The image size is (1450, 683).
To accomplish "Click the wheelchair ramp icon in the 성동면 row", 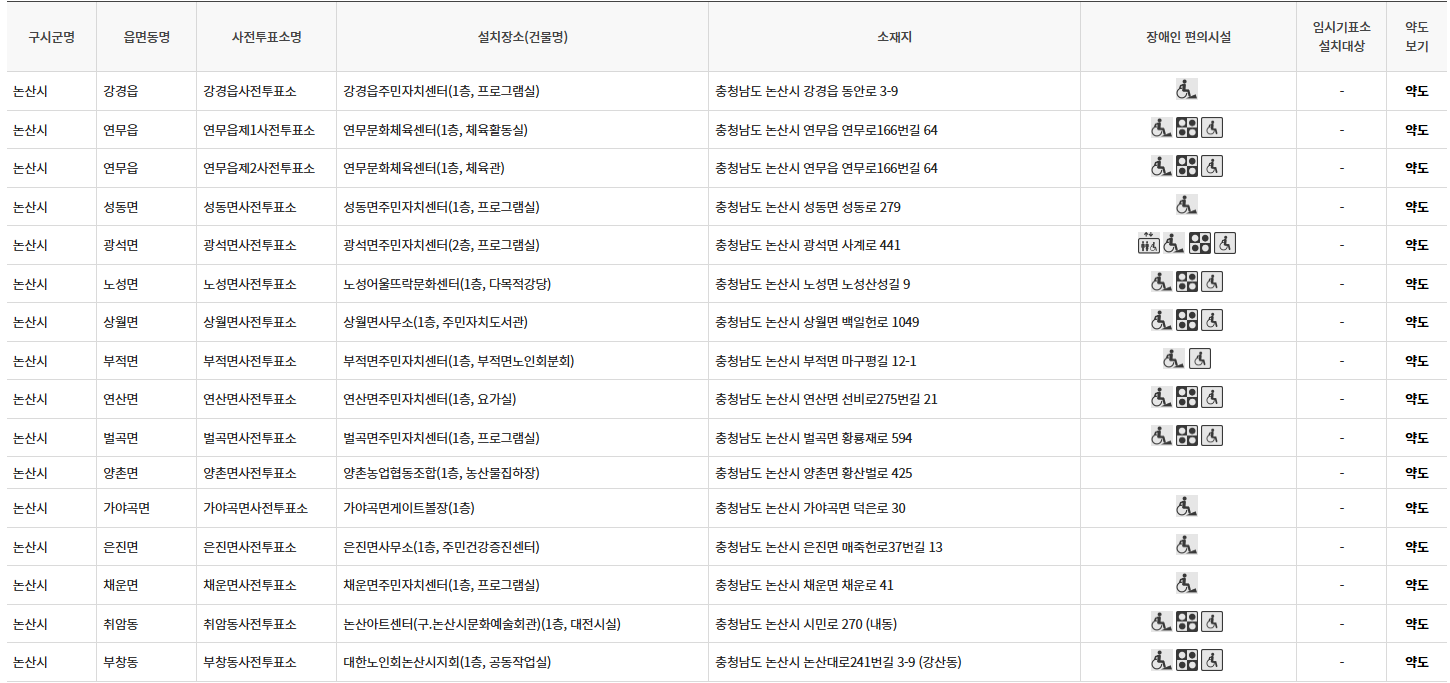I will point(1186,206).
